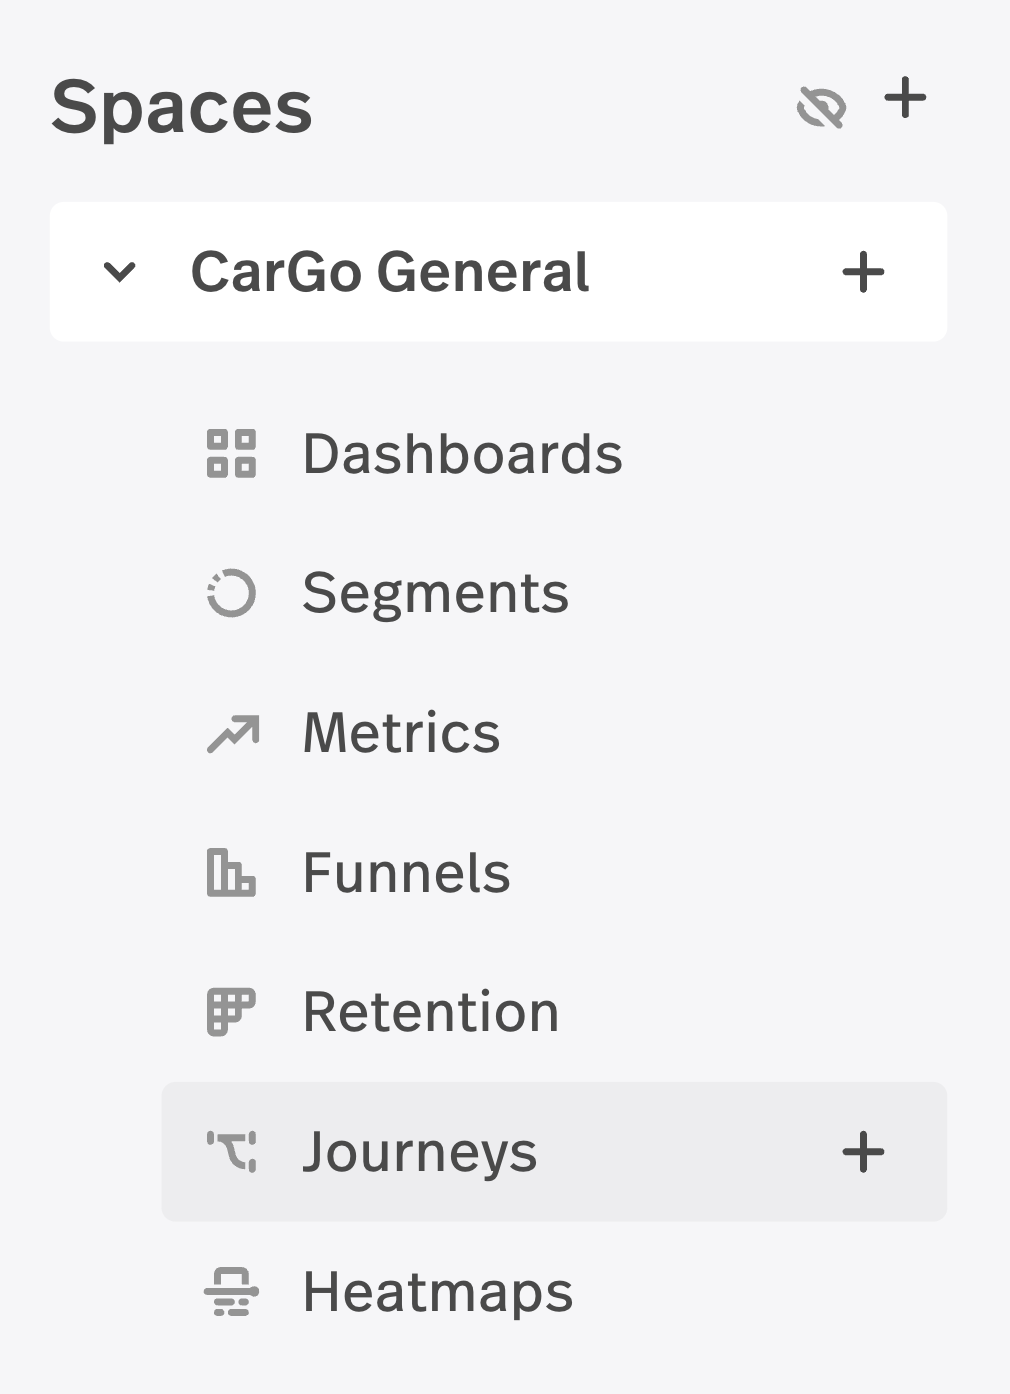Toggle hidden spaces visibility eye icon

click(821, 106)
